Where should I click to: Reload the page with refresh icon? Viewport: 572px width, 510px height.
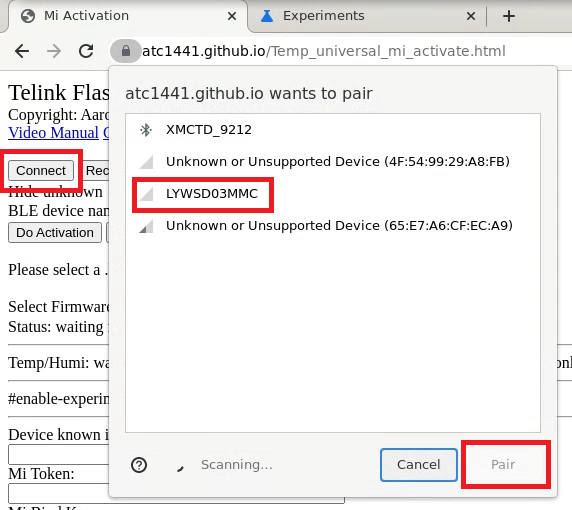pos(86,51)
